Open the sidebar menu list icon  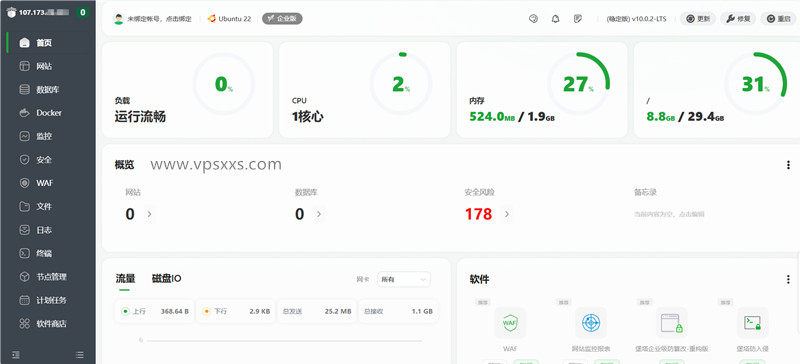79,354
